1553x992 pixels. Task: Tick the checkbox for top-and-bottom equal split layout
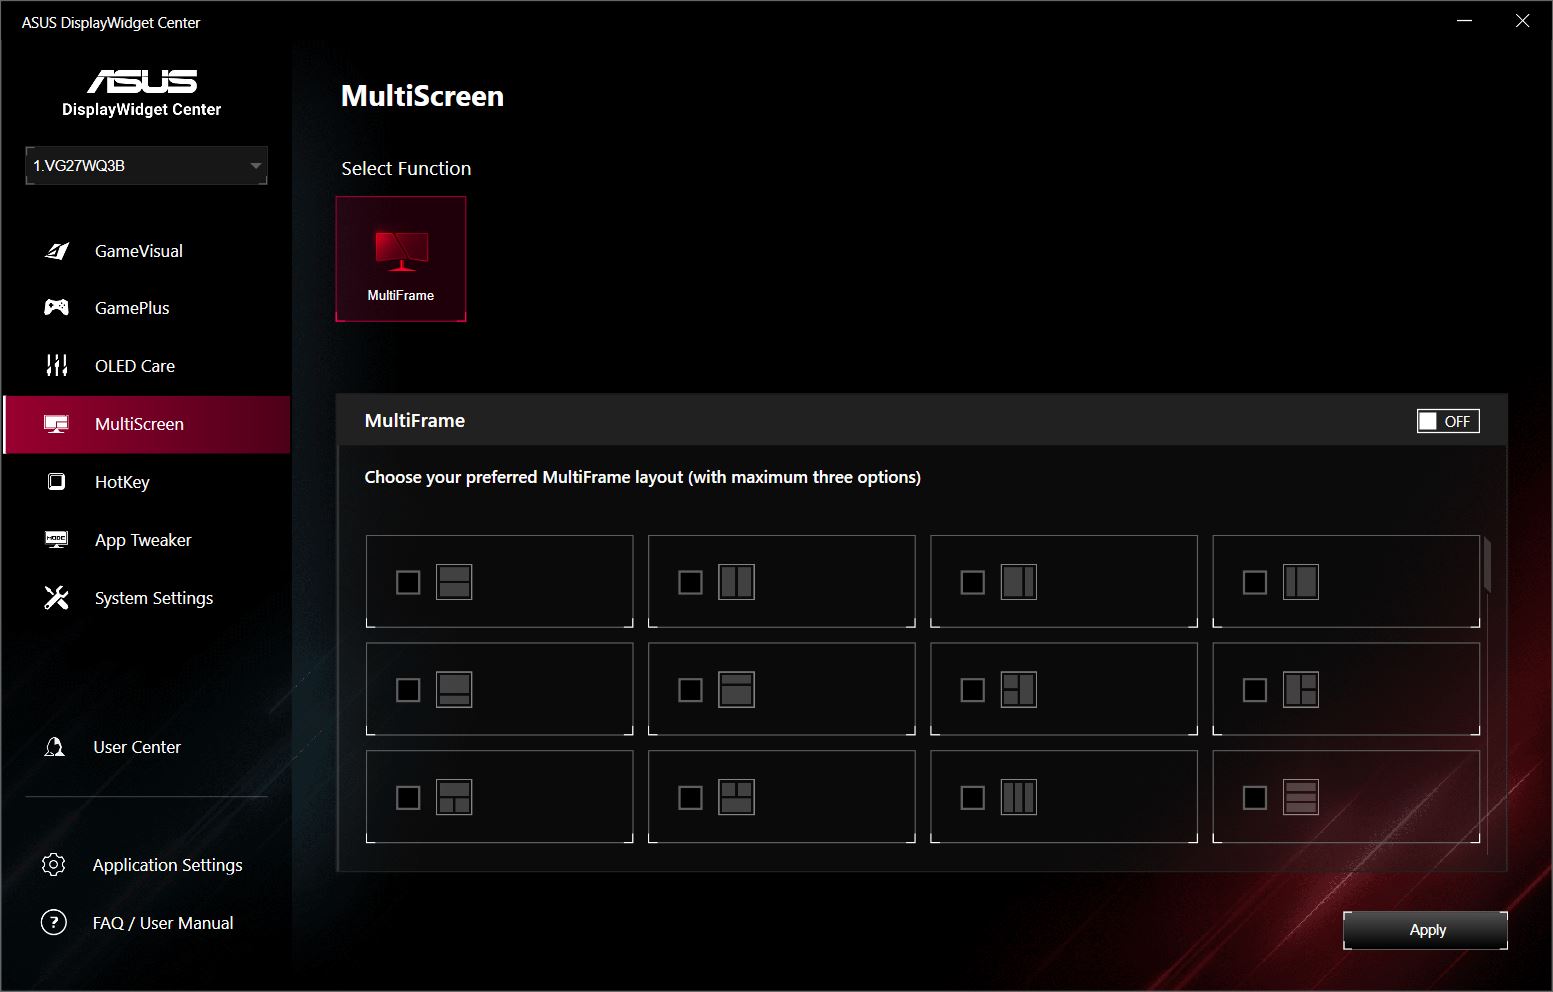point(408,582)
